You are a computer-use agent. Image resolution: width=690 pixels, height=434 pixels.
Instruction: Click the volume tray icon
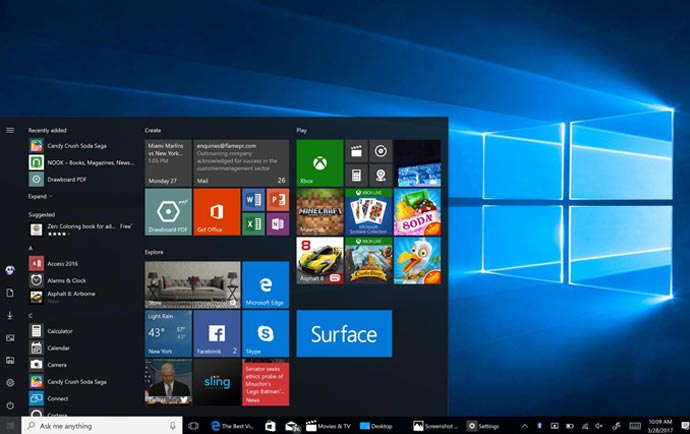[599, 426]
